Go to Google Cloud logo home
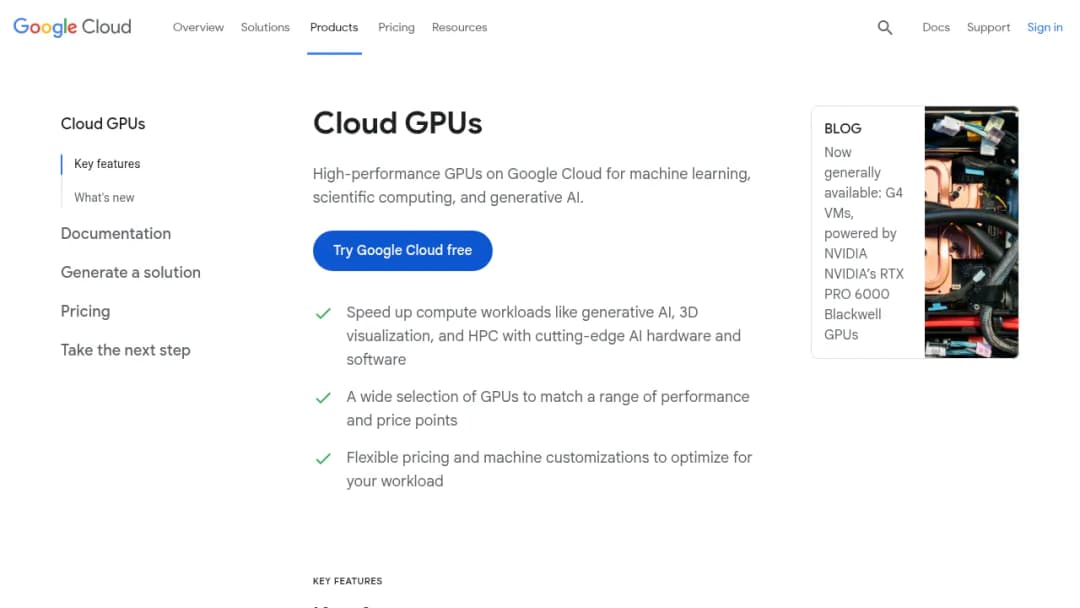The height and width of the screenshot is (608, 1080). pyautogui.click(x=72, y=27)
